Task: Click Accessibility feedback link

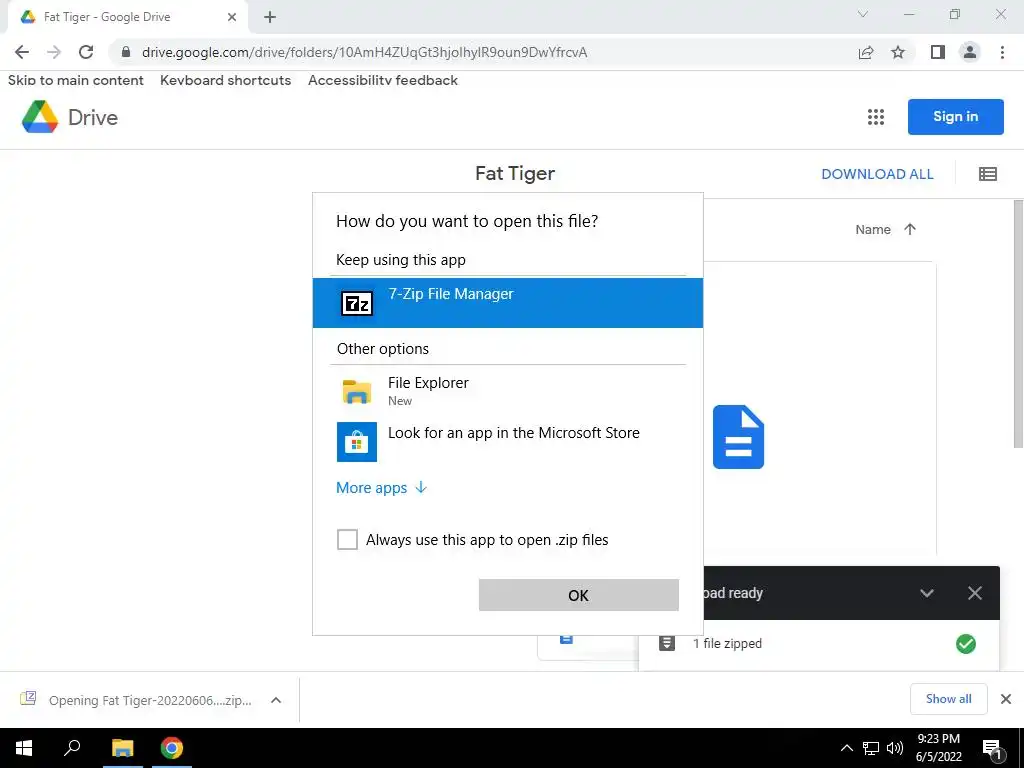Action: [383, 80]
